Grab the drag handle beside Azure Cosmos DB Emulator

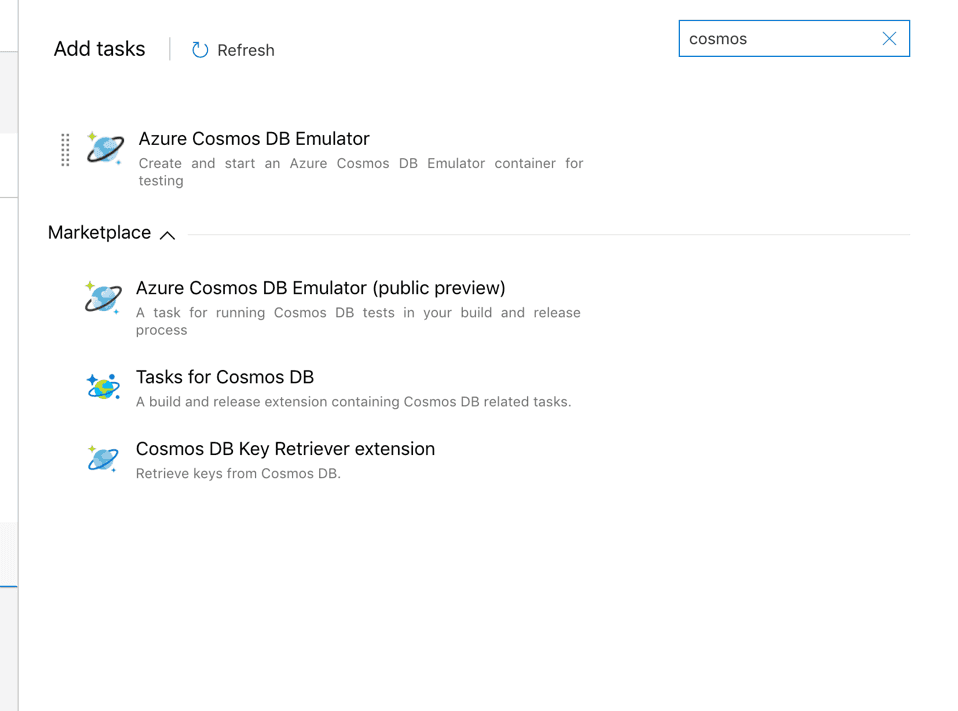[65, 150]
